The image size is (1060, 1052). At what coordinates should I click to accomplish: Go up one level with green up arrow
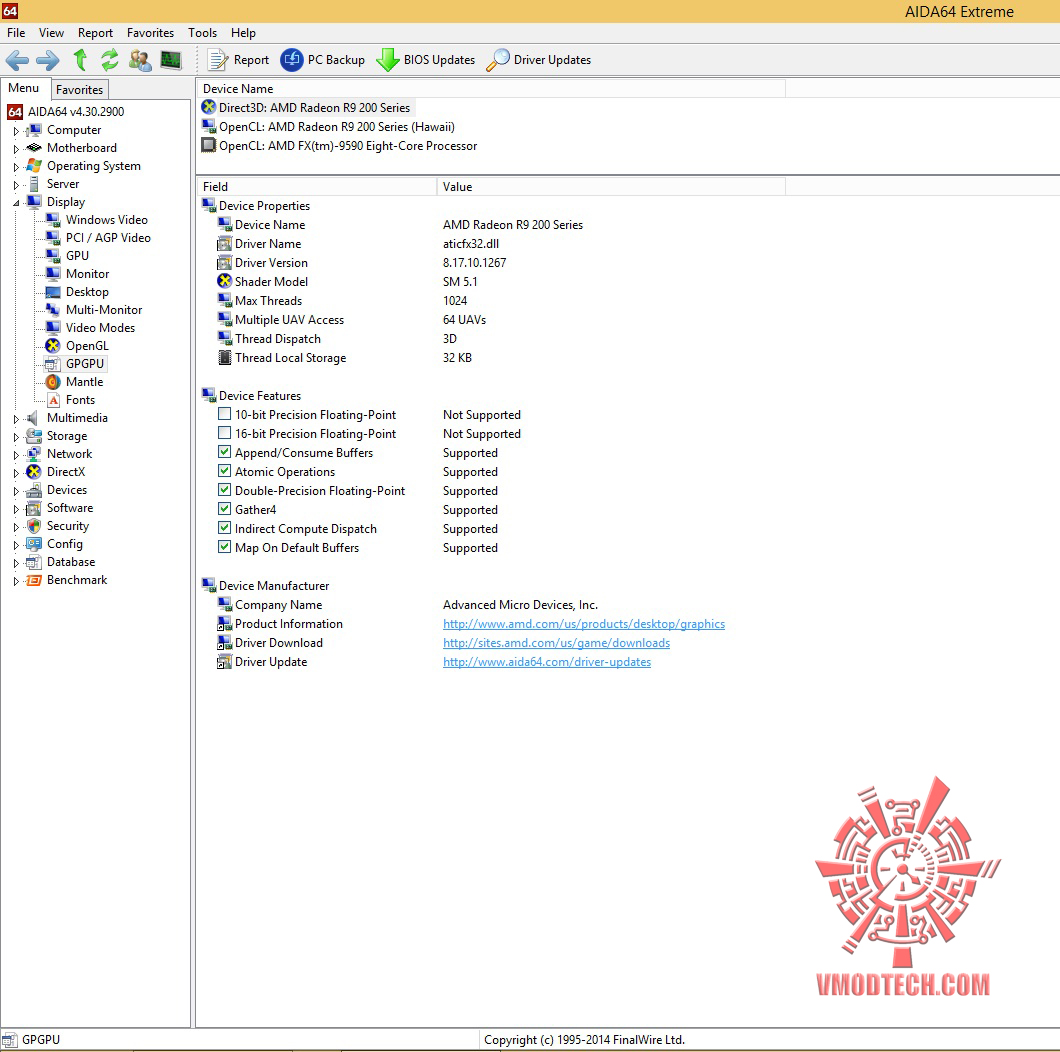tap(80, 60)
